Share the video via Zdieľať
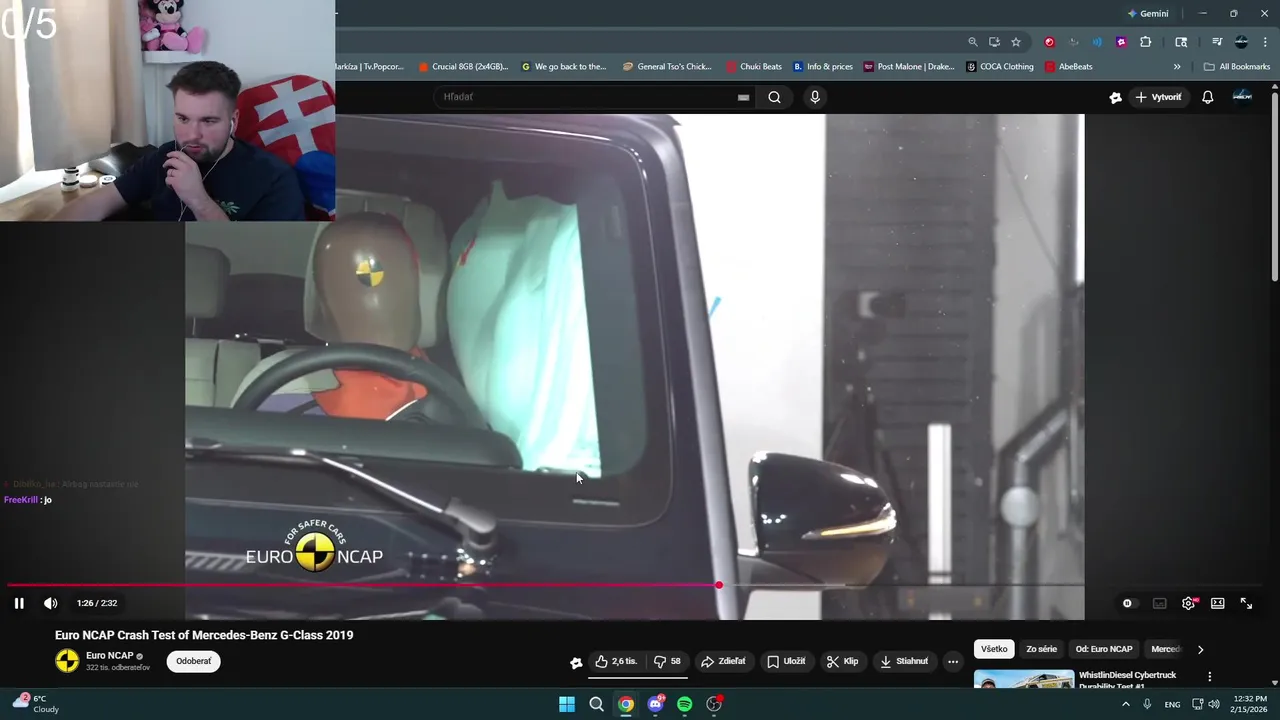 723,661
